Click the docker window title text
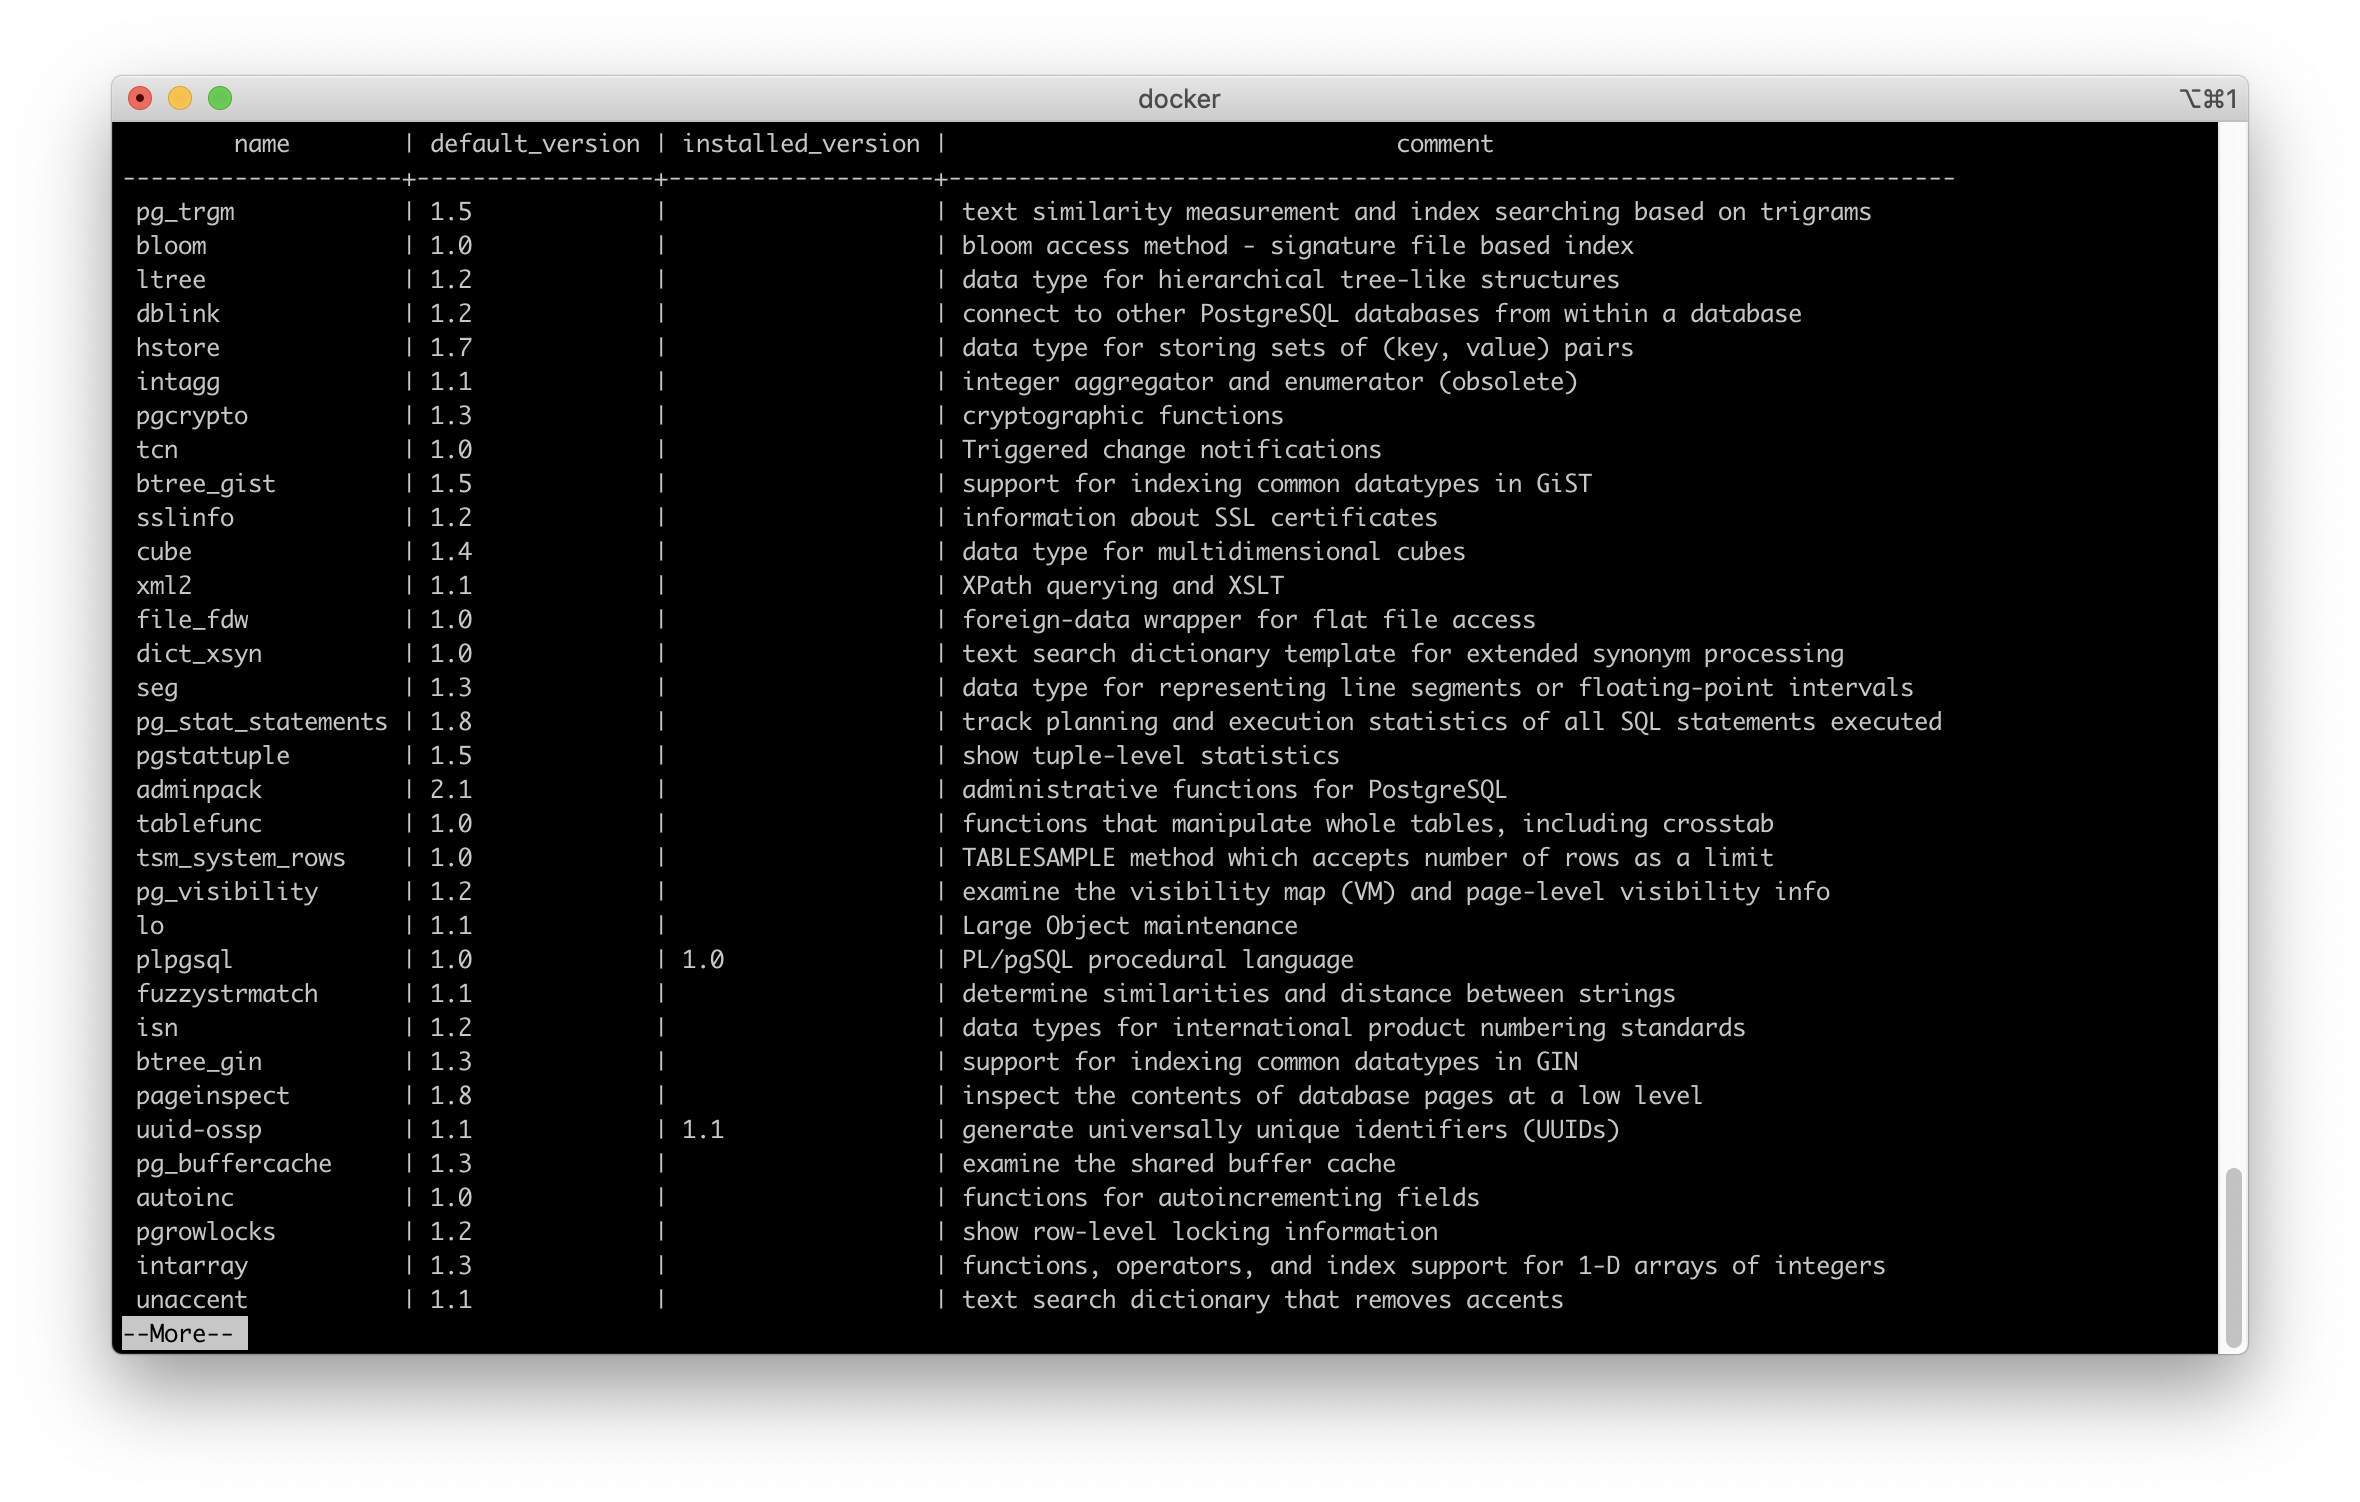2360x1502 pixels. [1179, 99]
